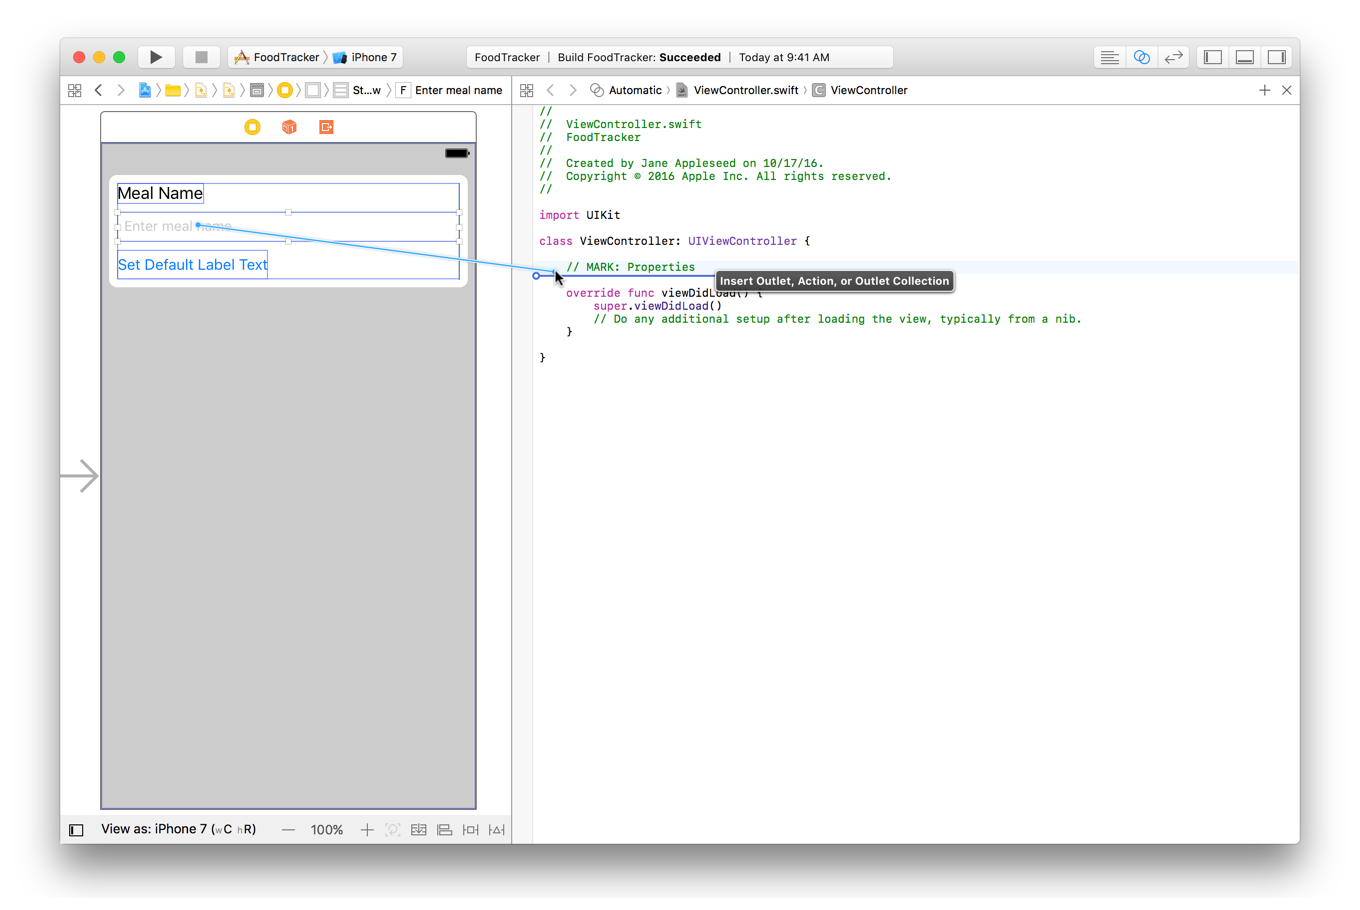The image size is (1360, 910).
Task: Open View as: iPhone 7 device configuration
Action: (178, 829)
